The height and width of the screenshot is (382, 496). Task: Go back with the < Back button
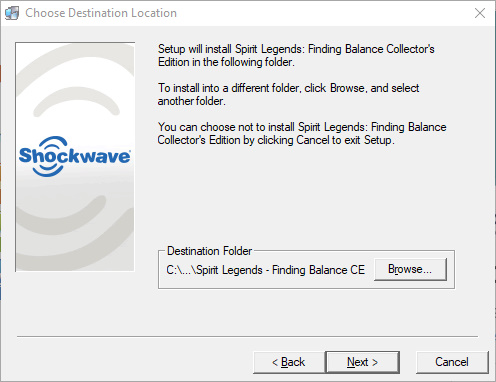[x=289, y=362]
